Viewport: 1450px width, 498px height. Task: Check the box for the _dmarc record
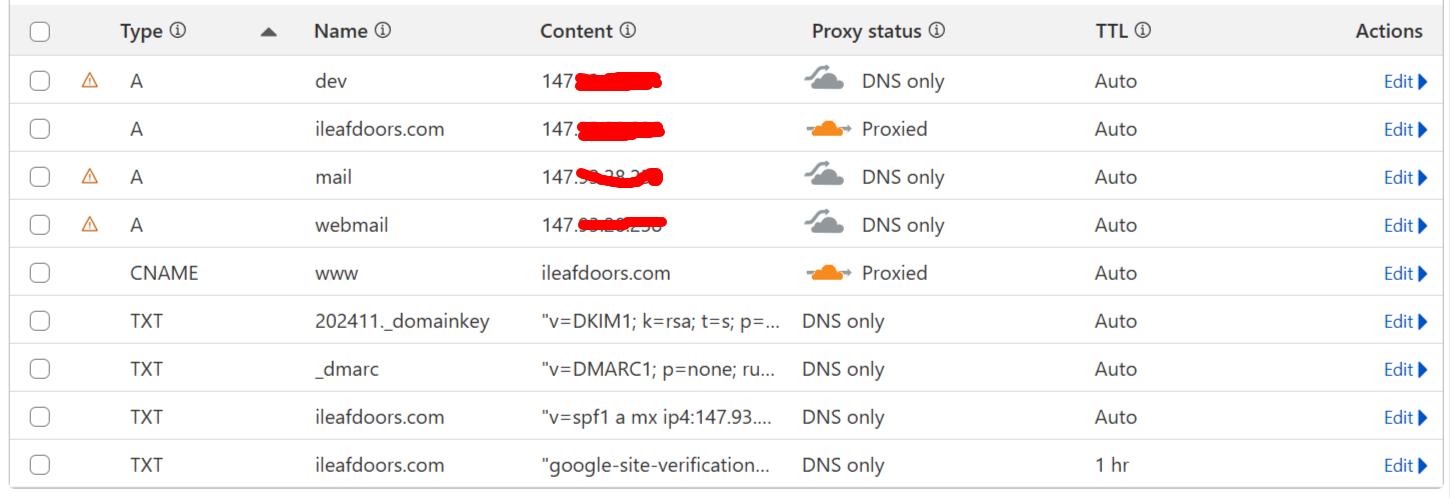pos(40,369)
